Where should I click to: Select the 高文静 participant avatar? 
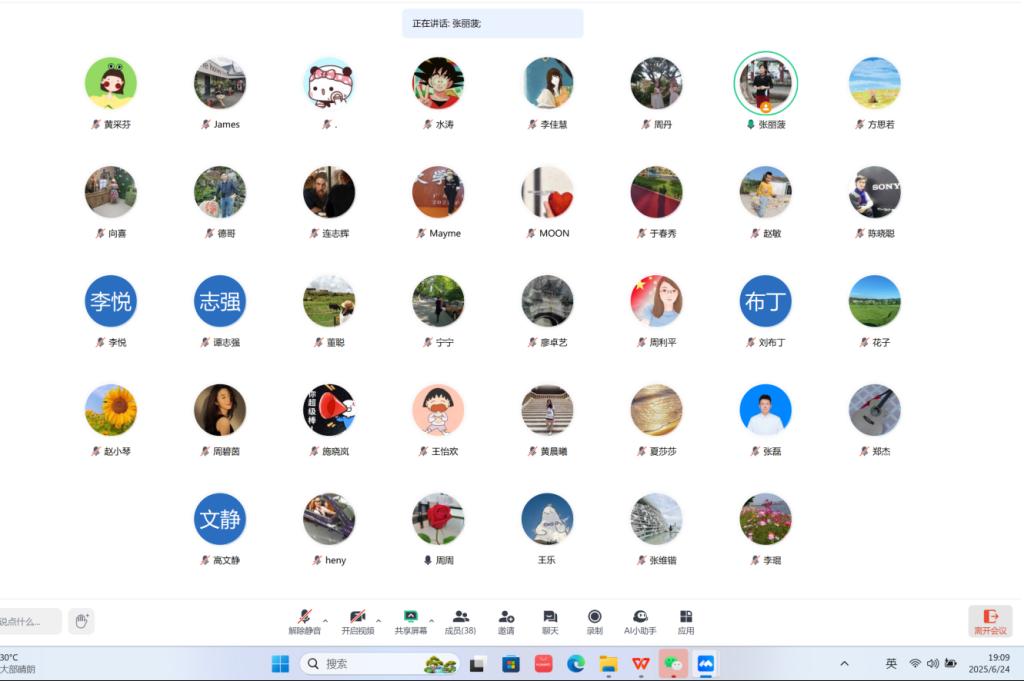point(220,519)
